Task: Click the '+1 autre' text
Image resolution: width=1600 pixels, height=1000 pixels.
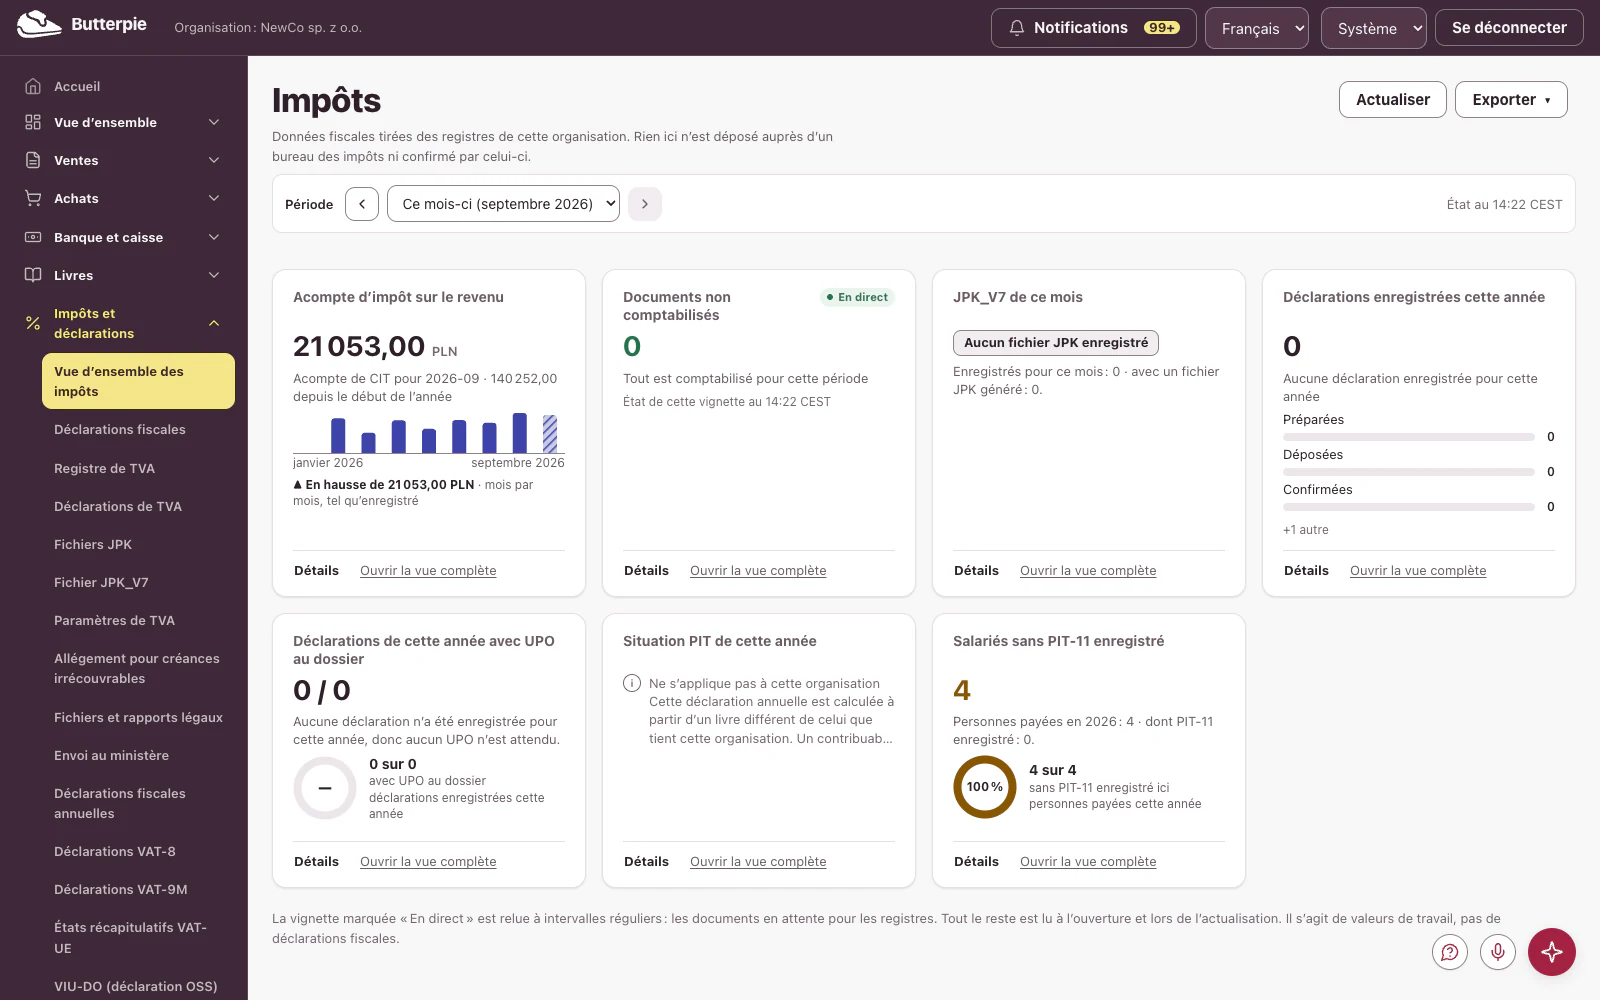Action: pos(1306,530)
